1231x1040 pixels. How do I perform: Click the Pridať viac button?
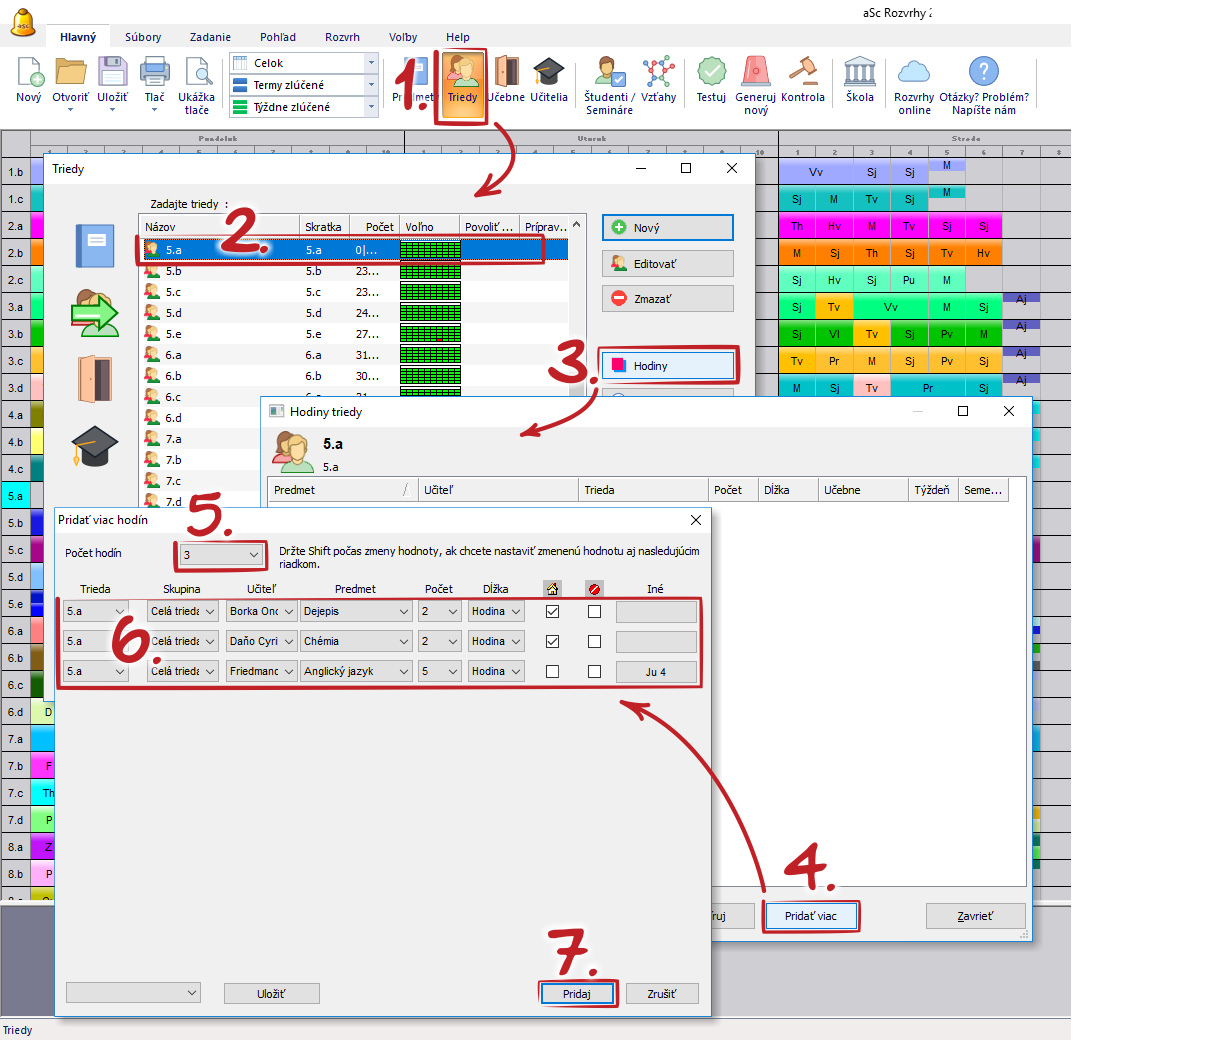(x=810, y=916)
